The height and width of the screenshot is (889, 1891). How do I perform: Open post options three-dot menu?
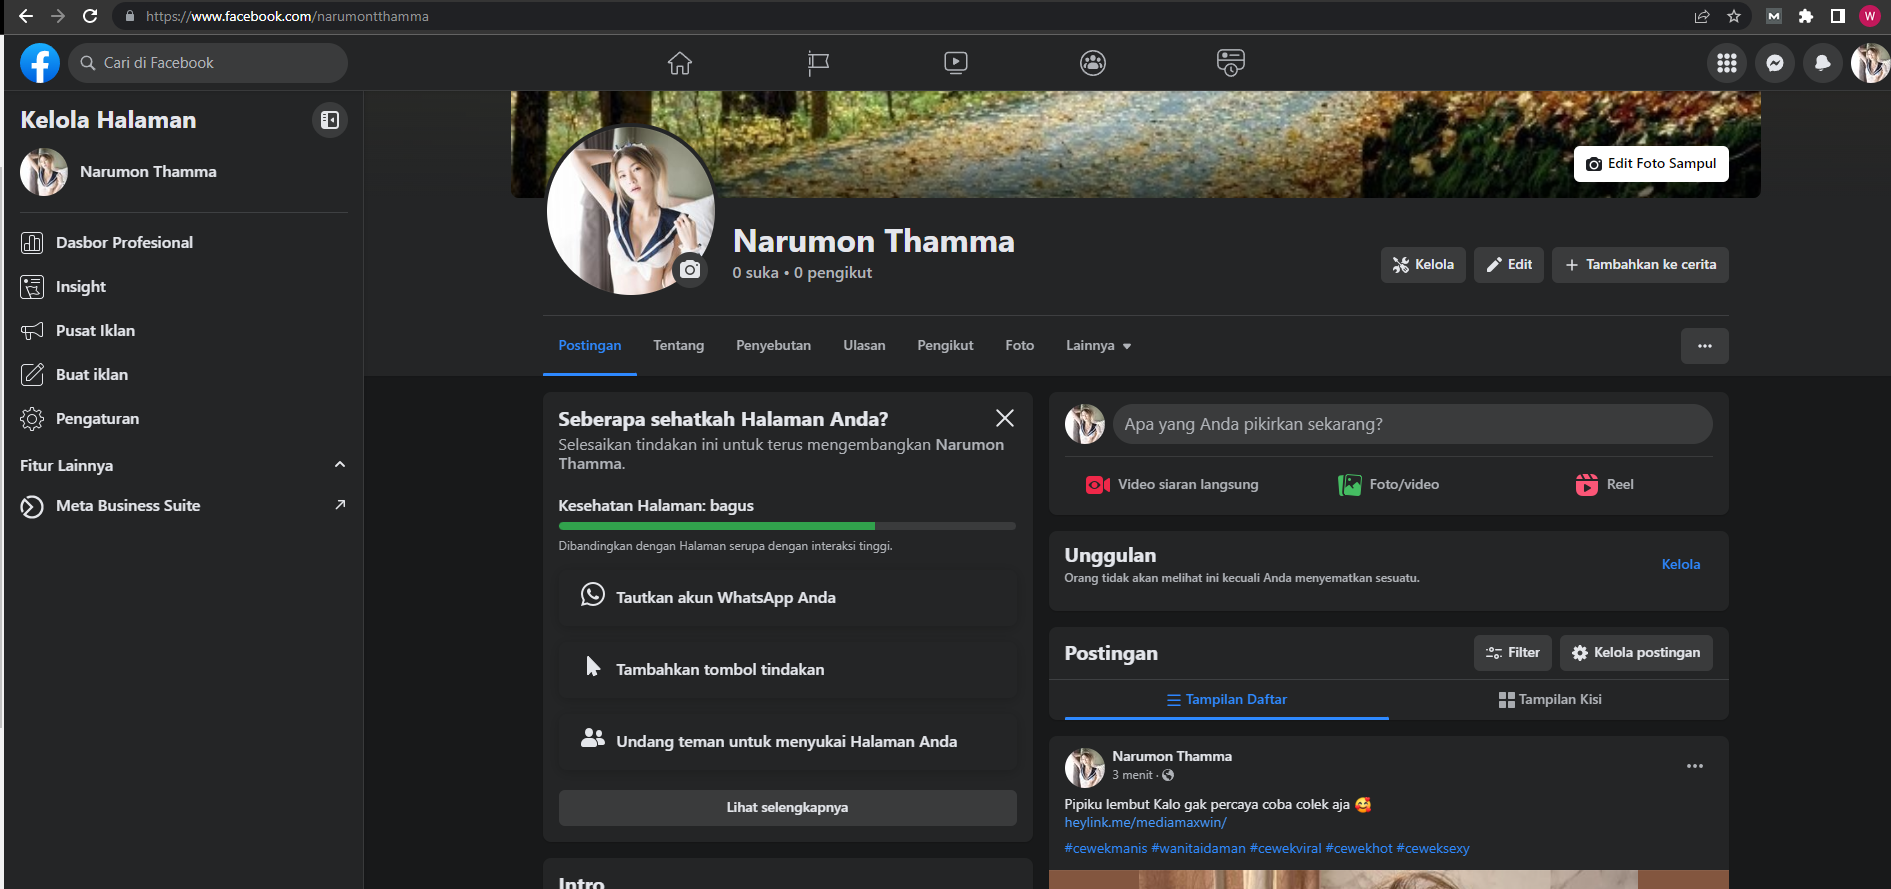1694,766
